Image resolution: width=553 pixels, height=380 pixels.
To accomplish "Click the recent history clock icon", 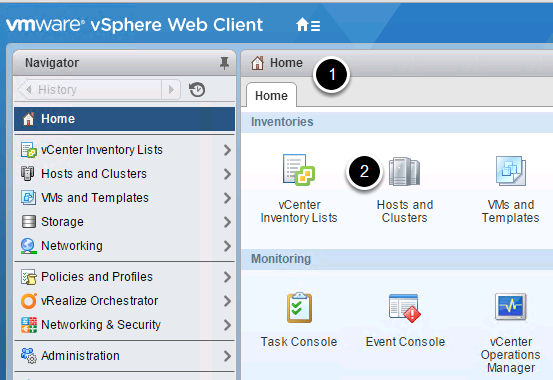I will click(197, 90).
